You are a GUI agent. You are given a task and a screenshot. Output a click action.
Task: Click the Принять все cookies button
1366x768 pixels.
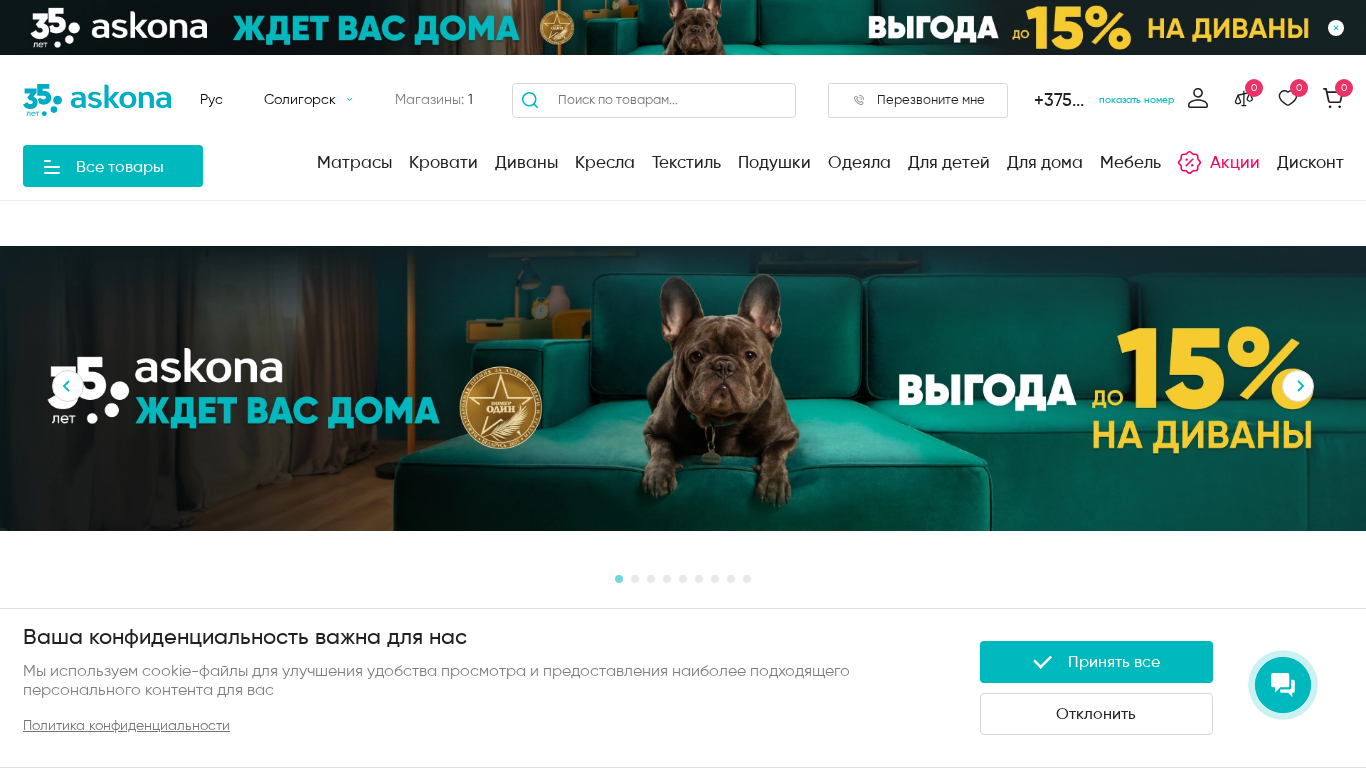point(1096,662)
